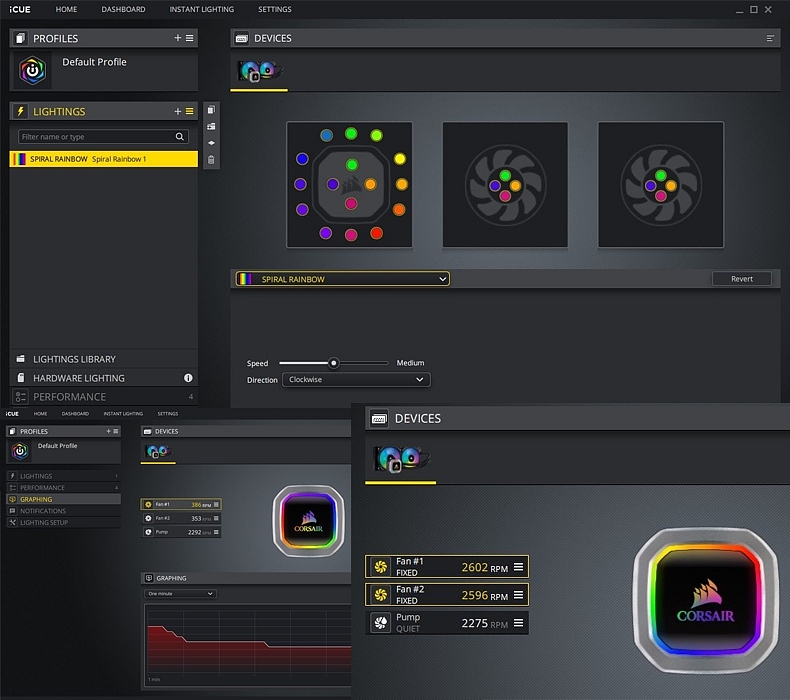790x700 pixels.
Task: Click the Fan #1 2602 RPM row in the enlarged panel
Action: click(447, 567)
